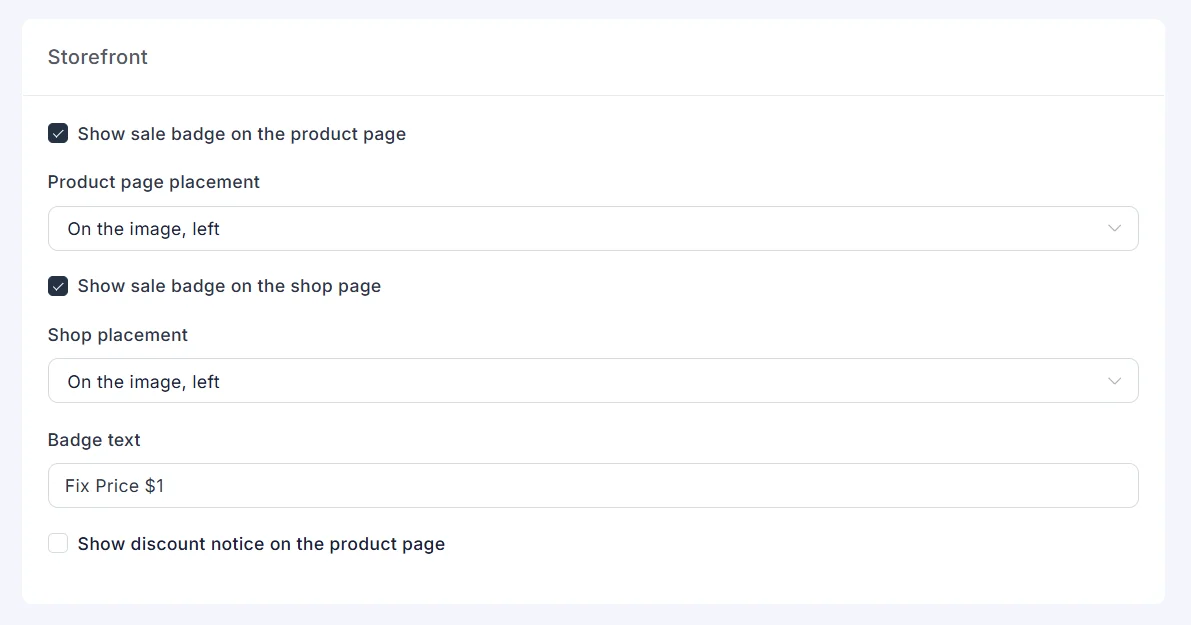Click the 'Shop placement' field label
The image size is (1191, 625).
[118, 335]
